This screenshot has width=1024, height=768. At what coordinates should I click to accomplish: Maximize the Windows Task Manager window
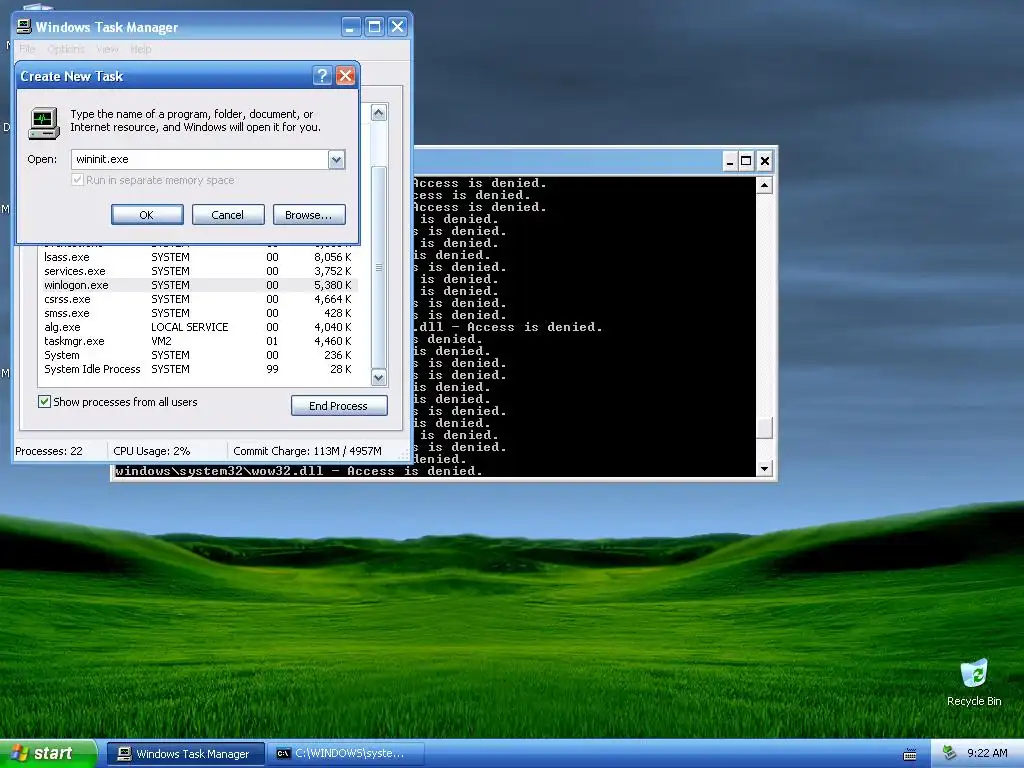[x=374, y=27]
